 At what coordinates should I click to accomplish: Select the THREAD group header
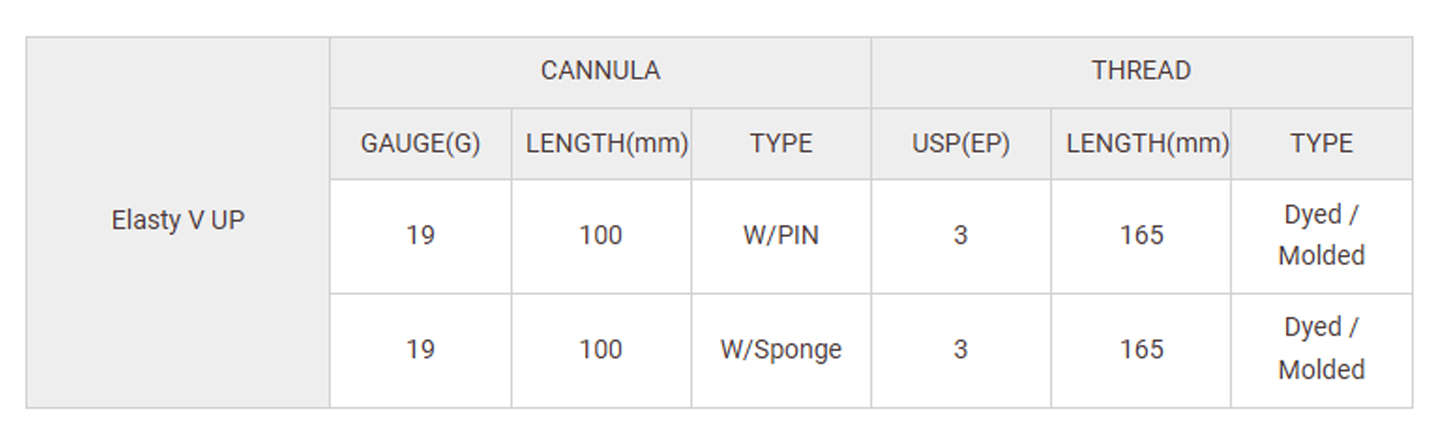click(x=1141, y=71)
